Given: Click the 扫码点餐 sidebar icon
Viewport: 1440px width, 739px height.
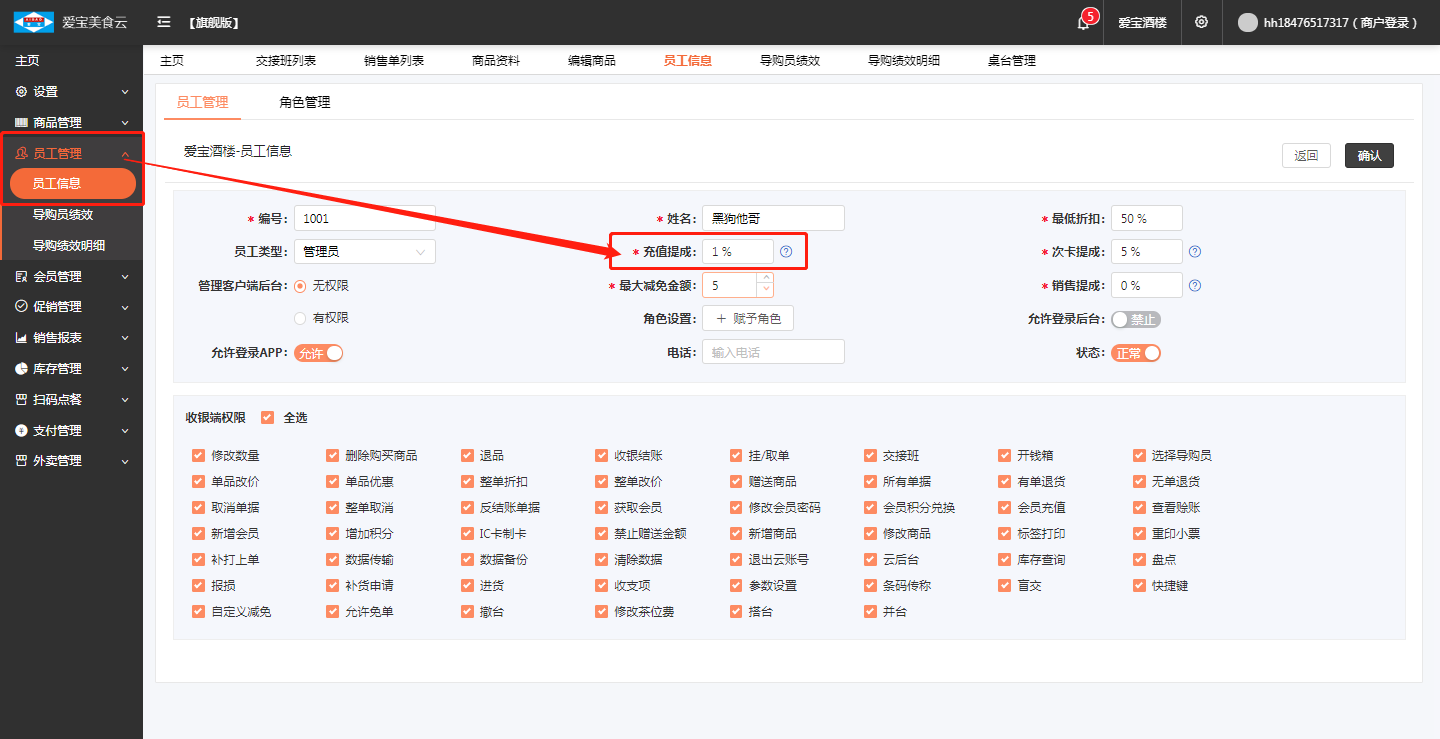Looking at the screenshot, I should tap(21, 400).
